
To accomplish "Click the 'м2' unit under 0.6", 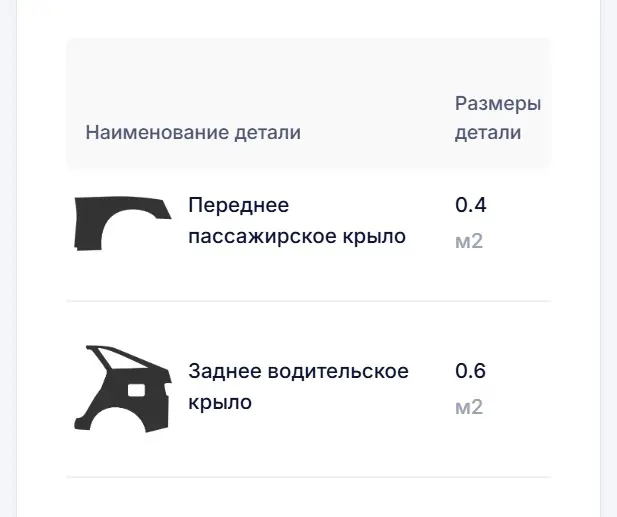I will coord(469,407).
